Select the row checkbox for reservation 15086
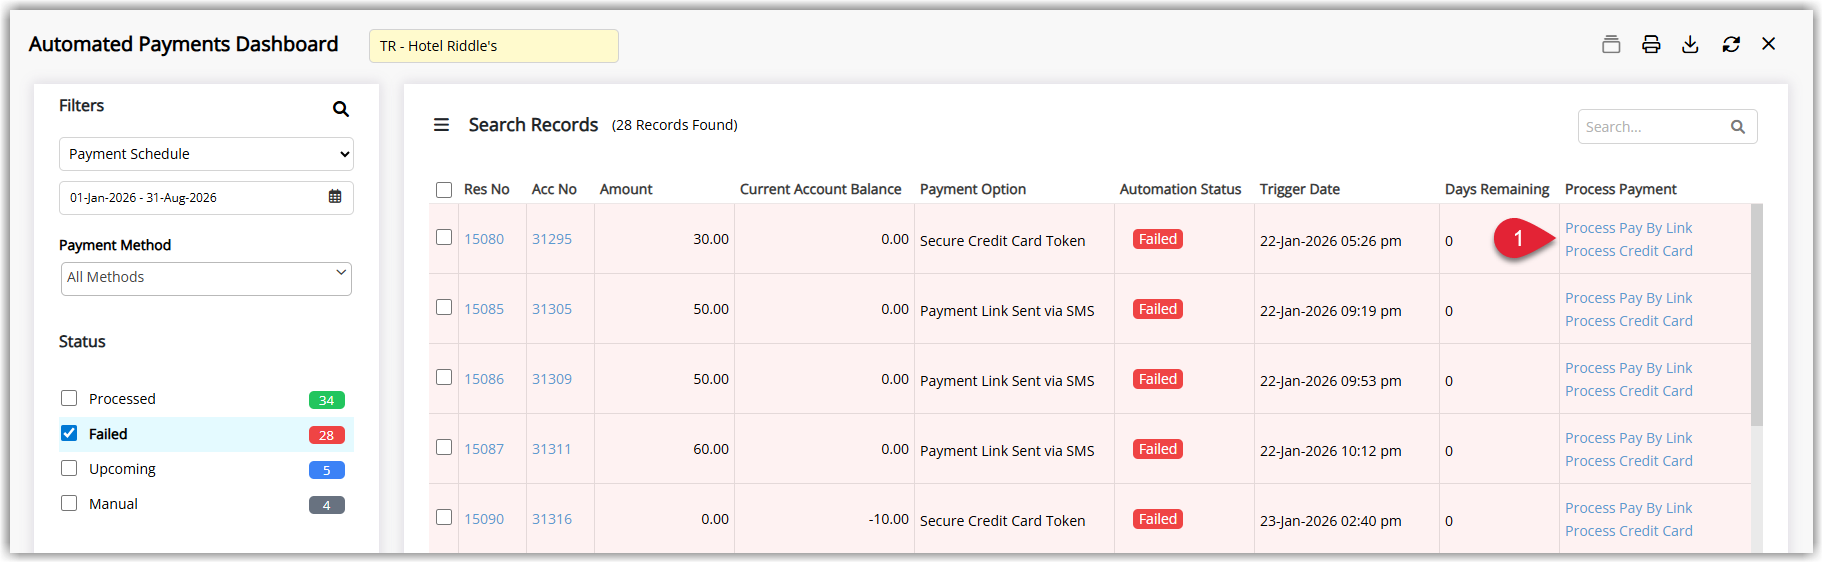Screen dimensions: 1823x563 pyautogui.click(x=444, y=377)
